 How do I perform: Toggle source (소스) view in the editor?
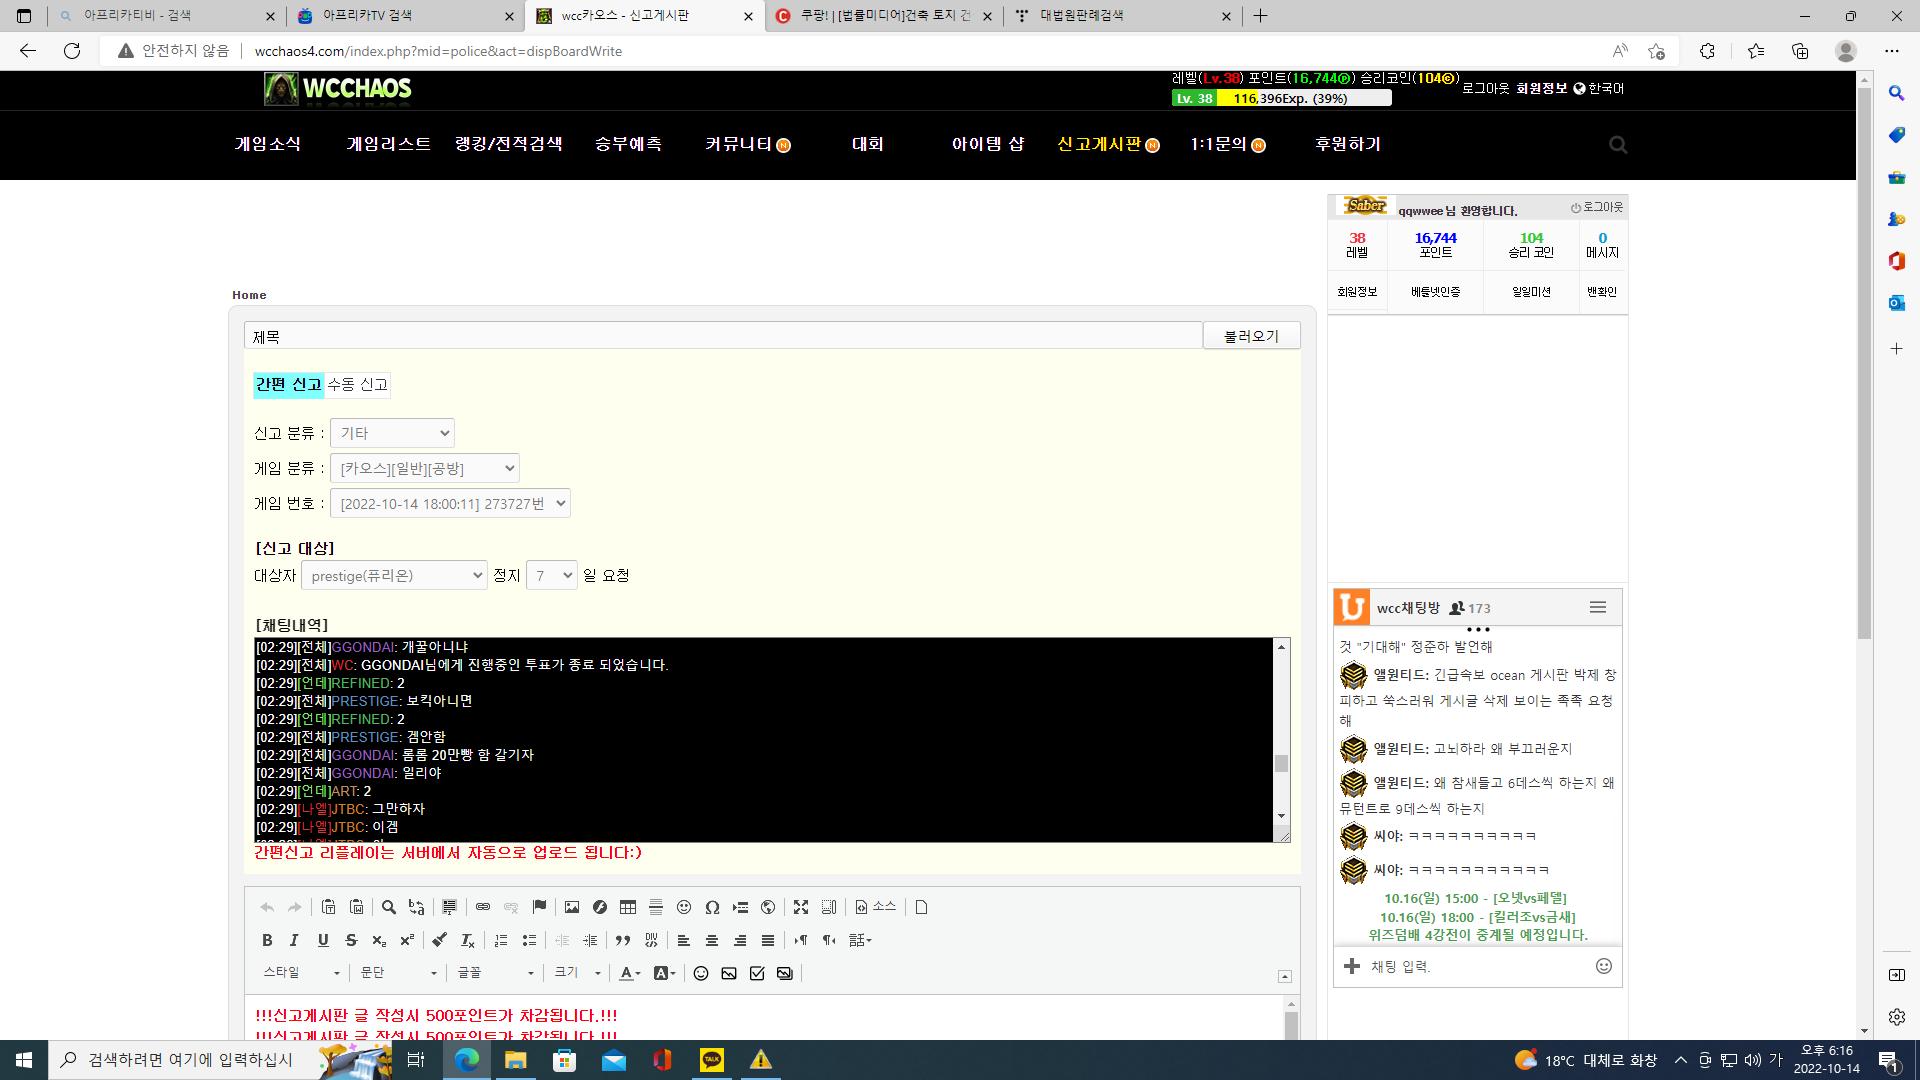875,907
